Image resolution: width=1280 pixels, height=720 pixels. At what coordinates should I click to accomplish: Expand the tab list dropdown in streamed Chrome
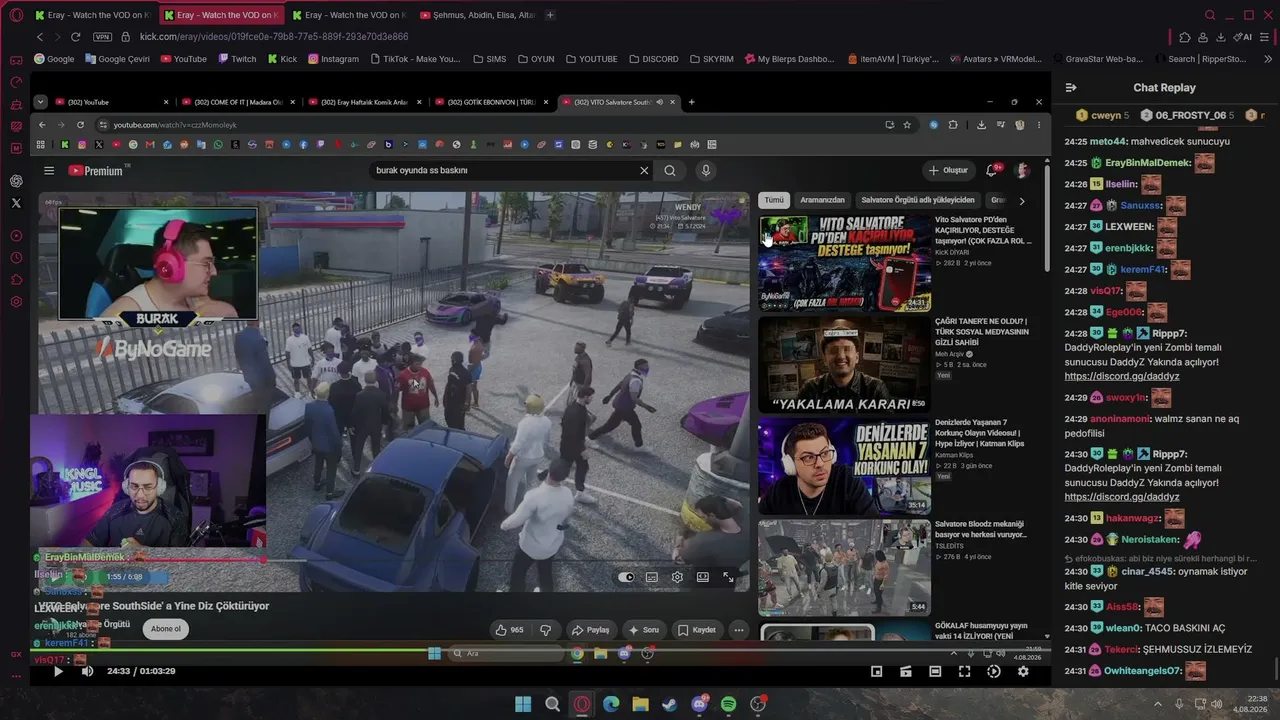tap(40, 102)
